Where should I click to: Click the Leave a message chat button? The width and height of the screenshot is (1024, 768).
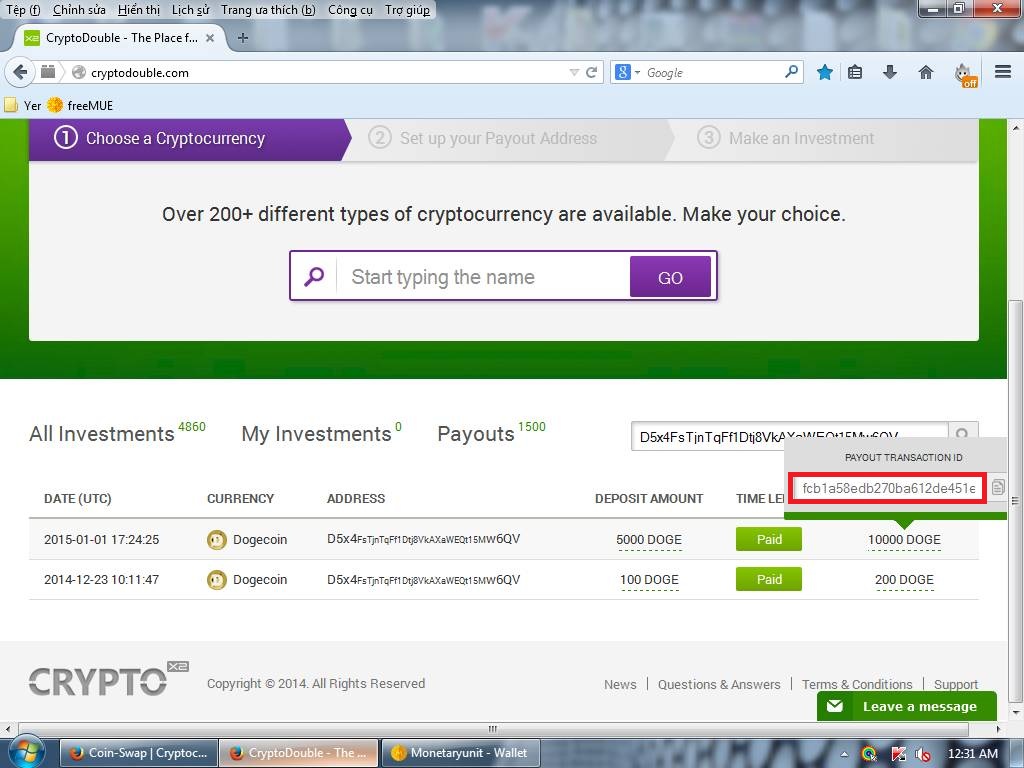point(906,706)
